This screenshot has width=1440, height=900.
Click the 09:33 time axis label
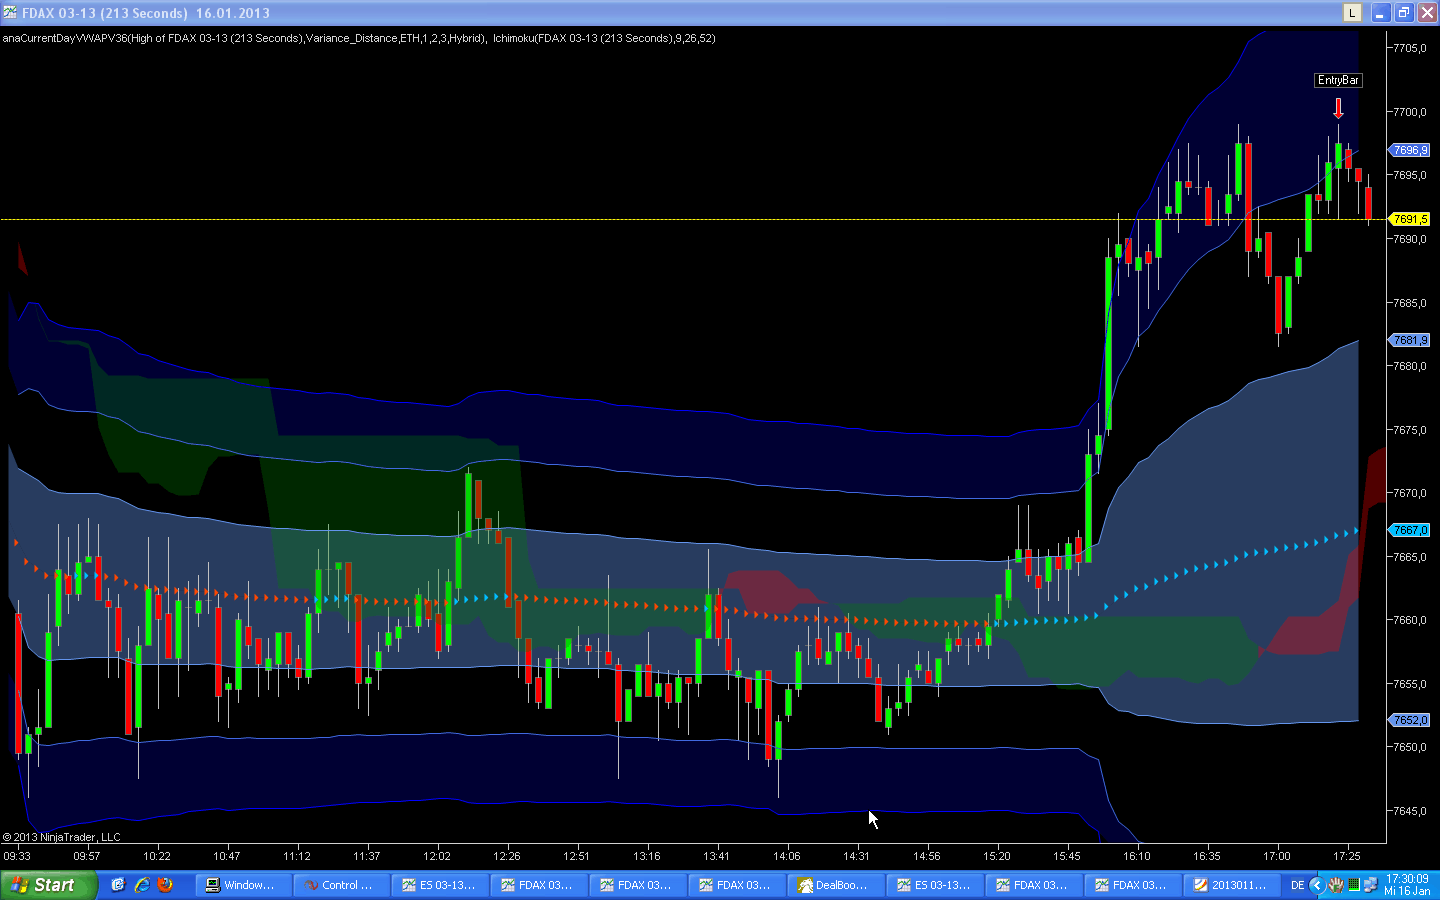(17, 856)
